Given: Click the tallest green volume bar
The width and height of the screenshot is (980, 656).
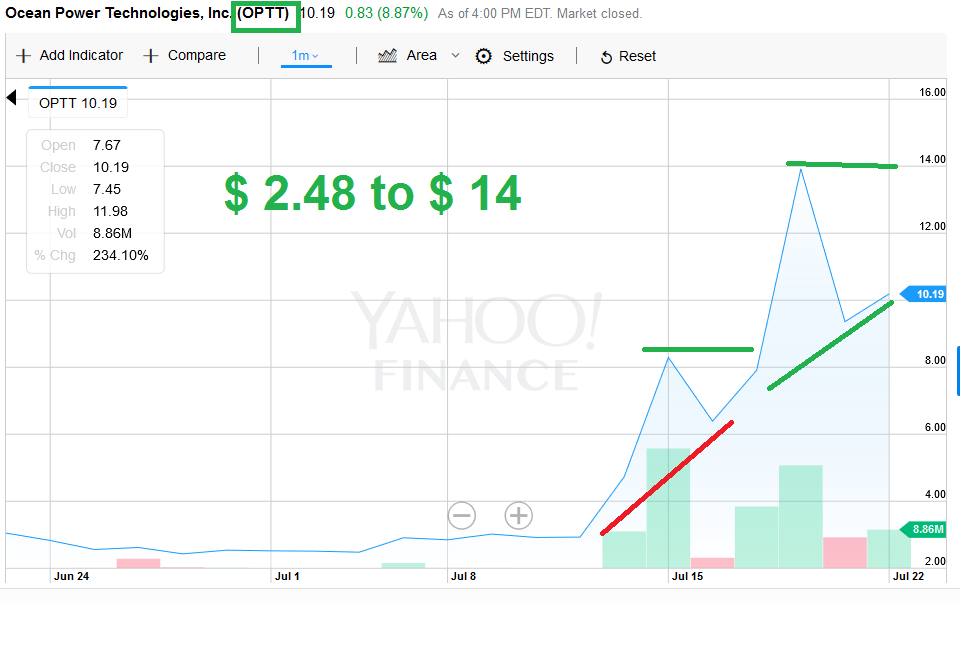Looking at the screenshot, I should click(x=668, y=508).
